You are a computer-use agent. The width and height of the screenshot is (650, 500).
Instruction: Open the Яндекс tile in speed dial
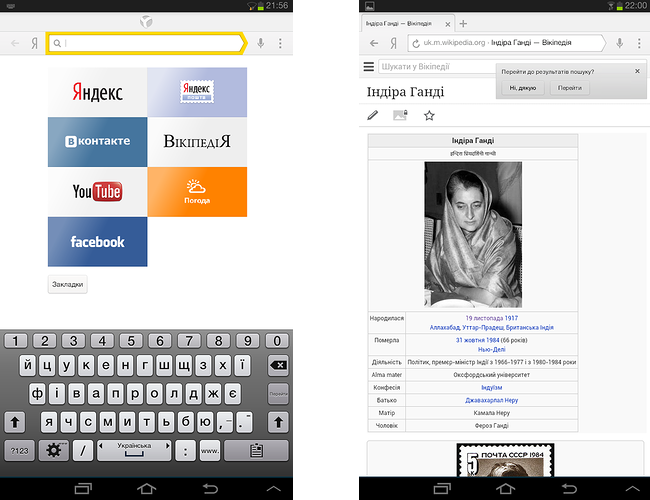coord(97,92)
